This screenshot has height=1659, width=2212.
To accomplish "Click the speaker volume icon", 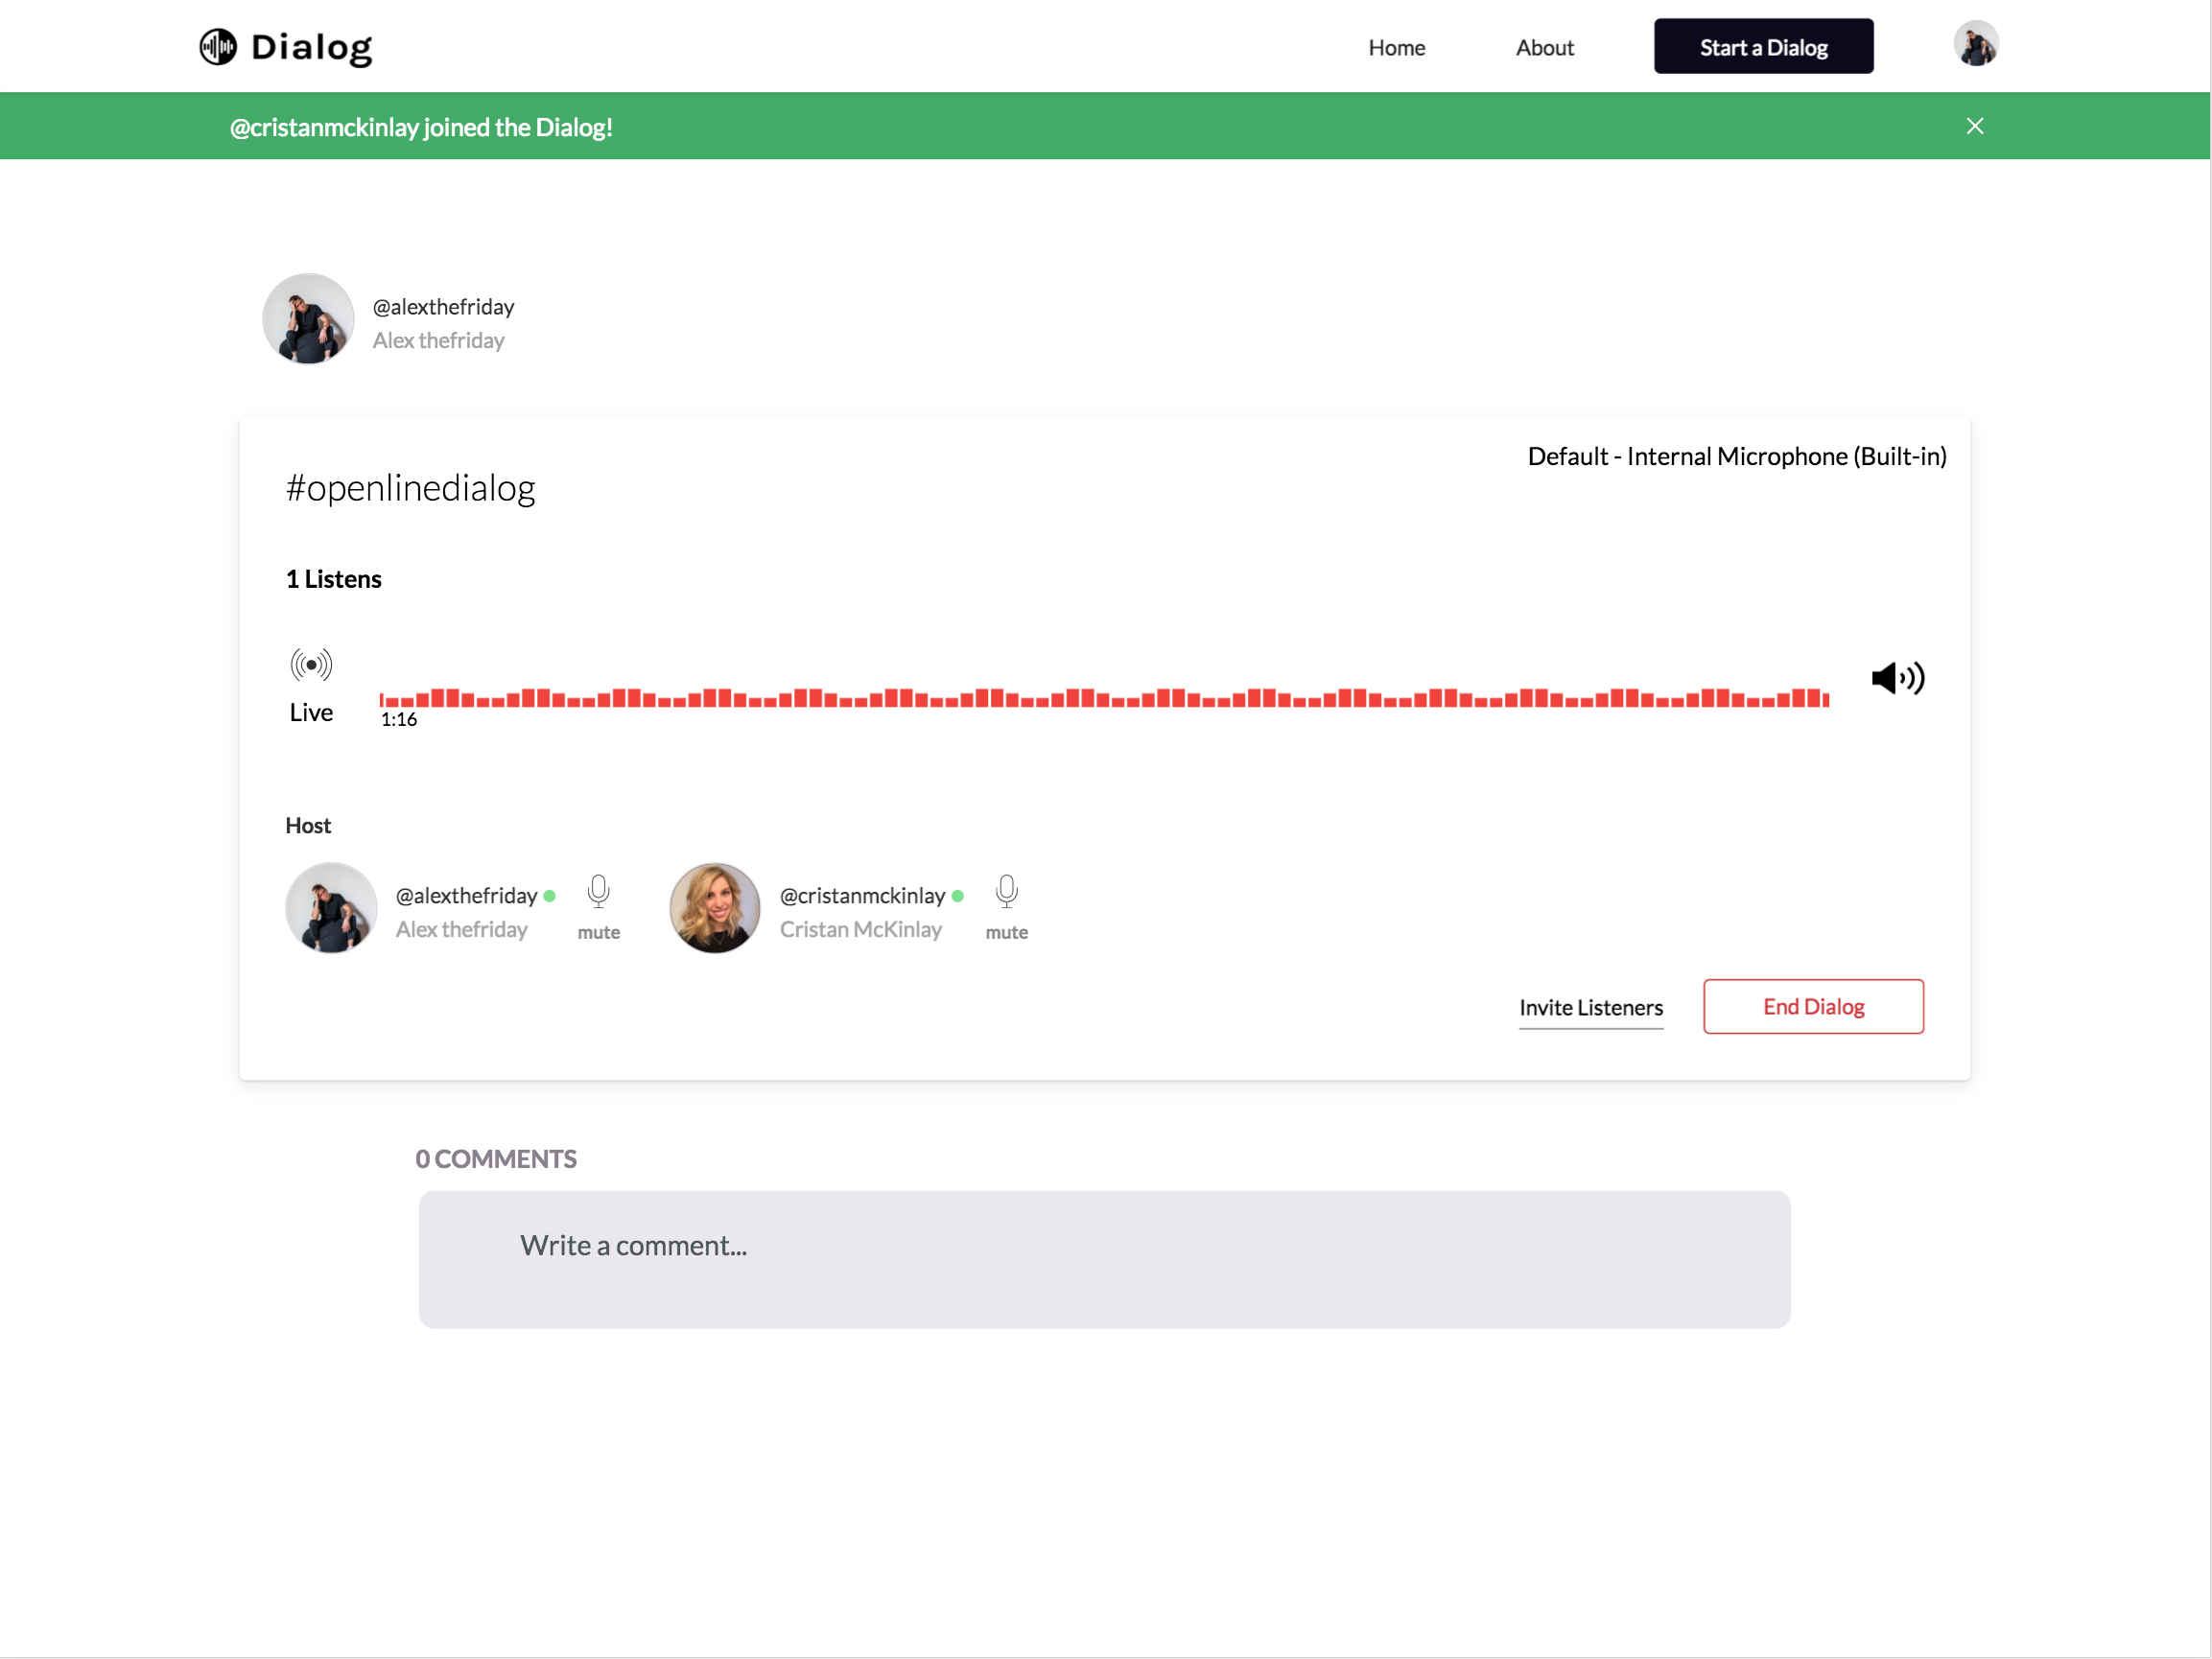I will [x=1897, y=679].
